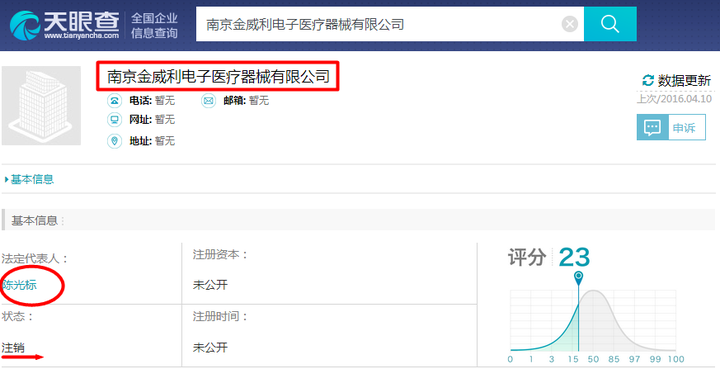Click the 法定代表人 label
The height and width of the screenshot is (369, 720).
click(35, 258)
